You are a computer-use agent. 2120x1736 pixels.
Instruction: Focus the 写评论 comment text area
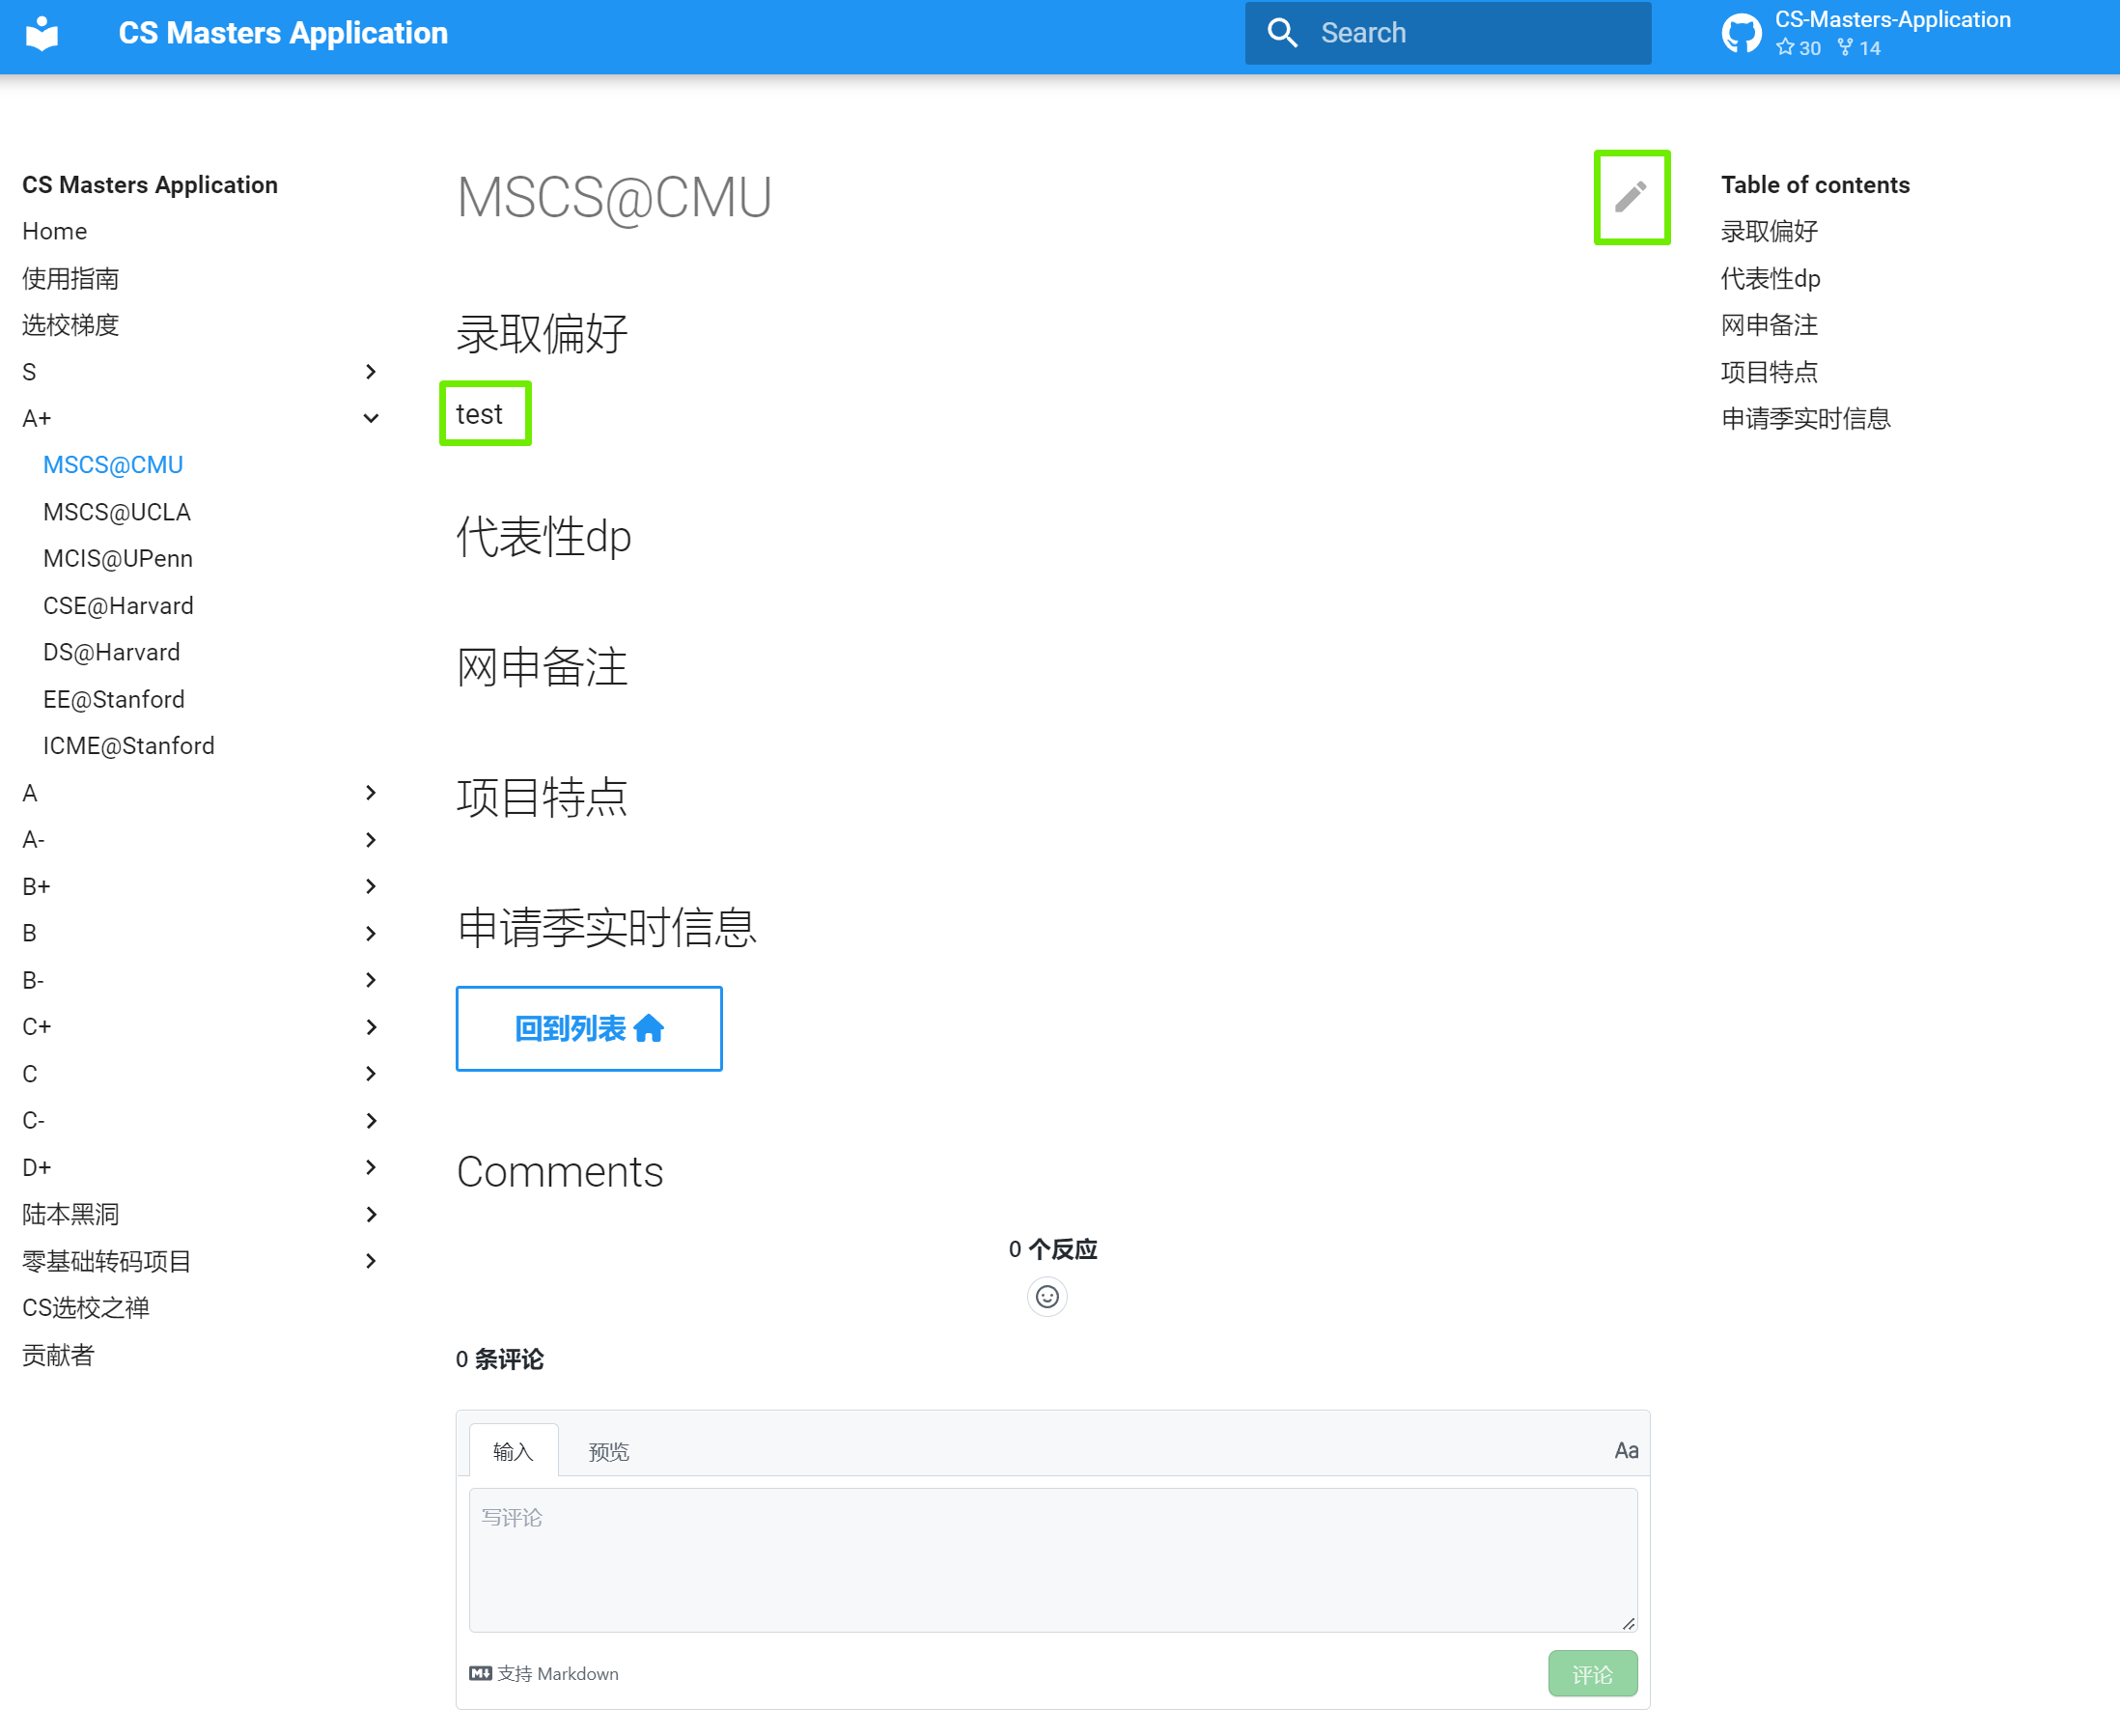point(1053,1559)
